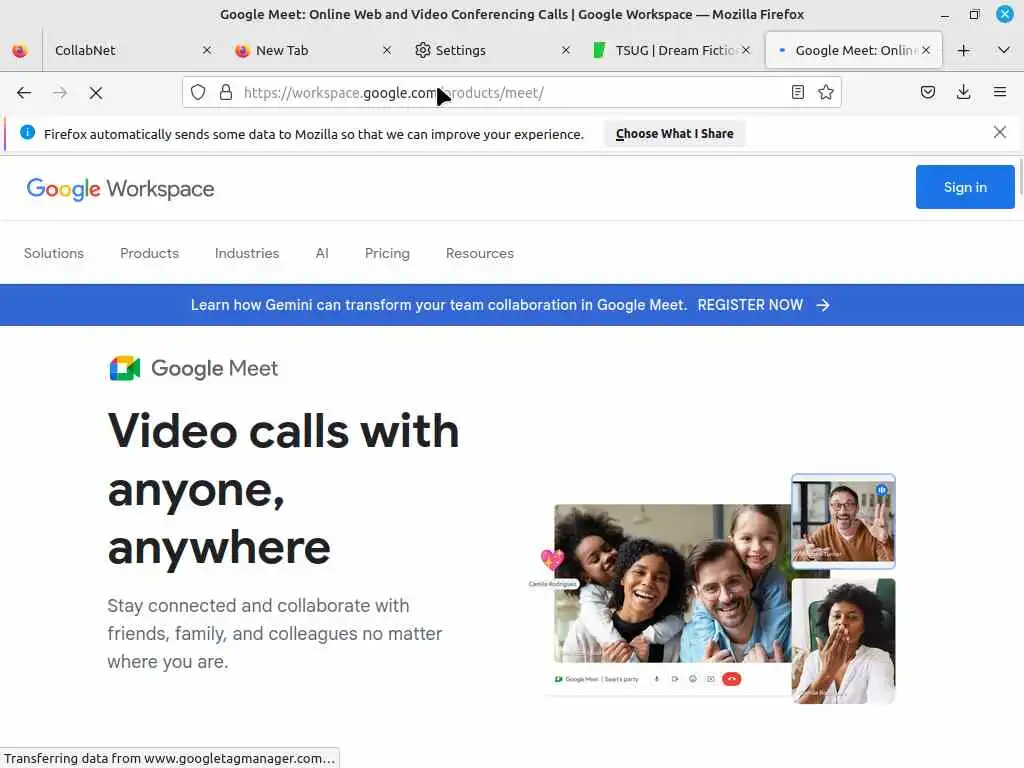Image resolution: width=1024 pixels, height=768 pixels.
Task: Click the heart emoji reaction icon
Action: point(552,560)
